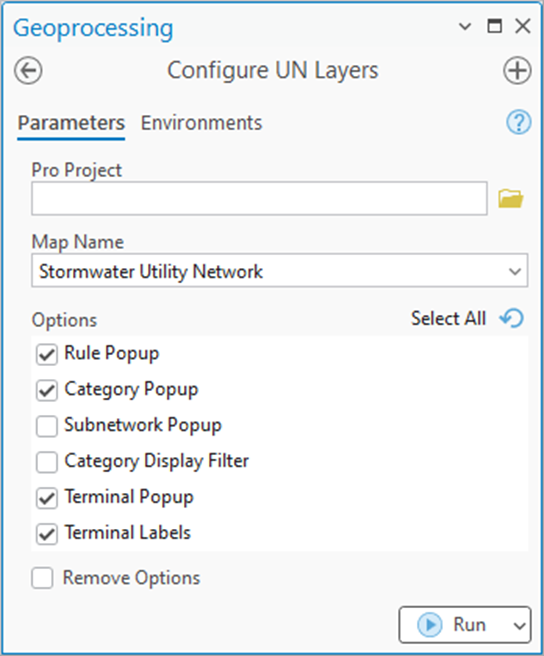Select the Parameters tab

pos(71,123)
